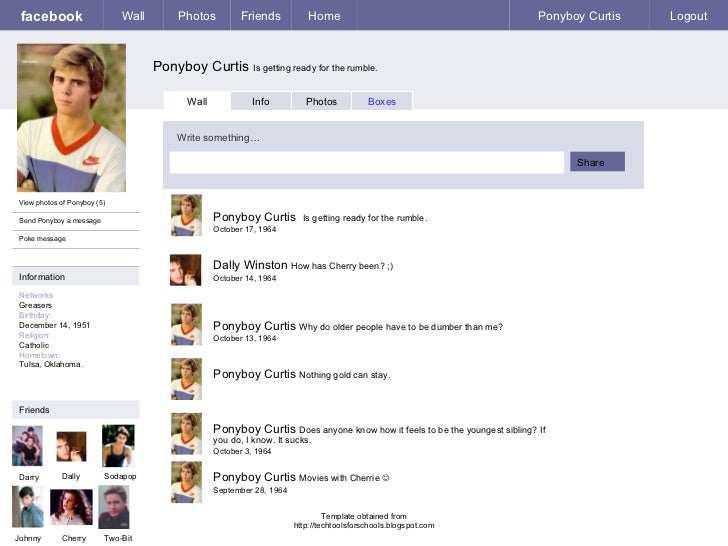This screenshot has height=546, width=728.
Task: Open Two-Bit's friend thumbnail
Action: click(x=114, y=507)
